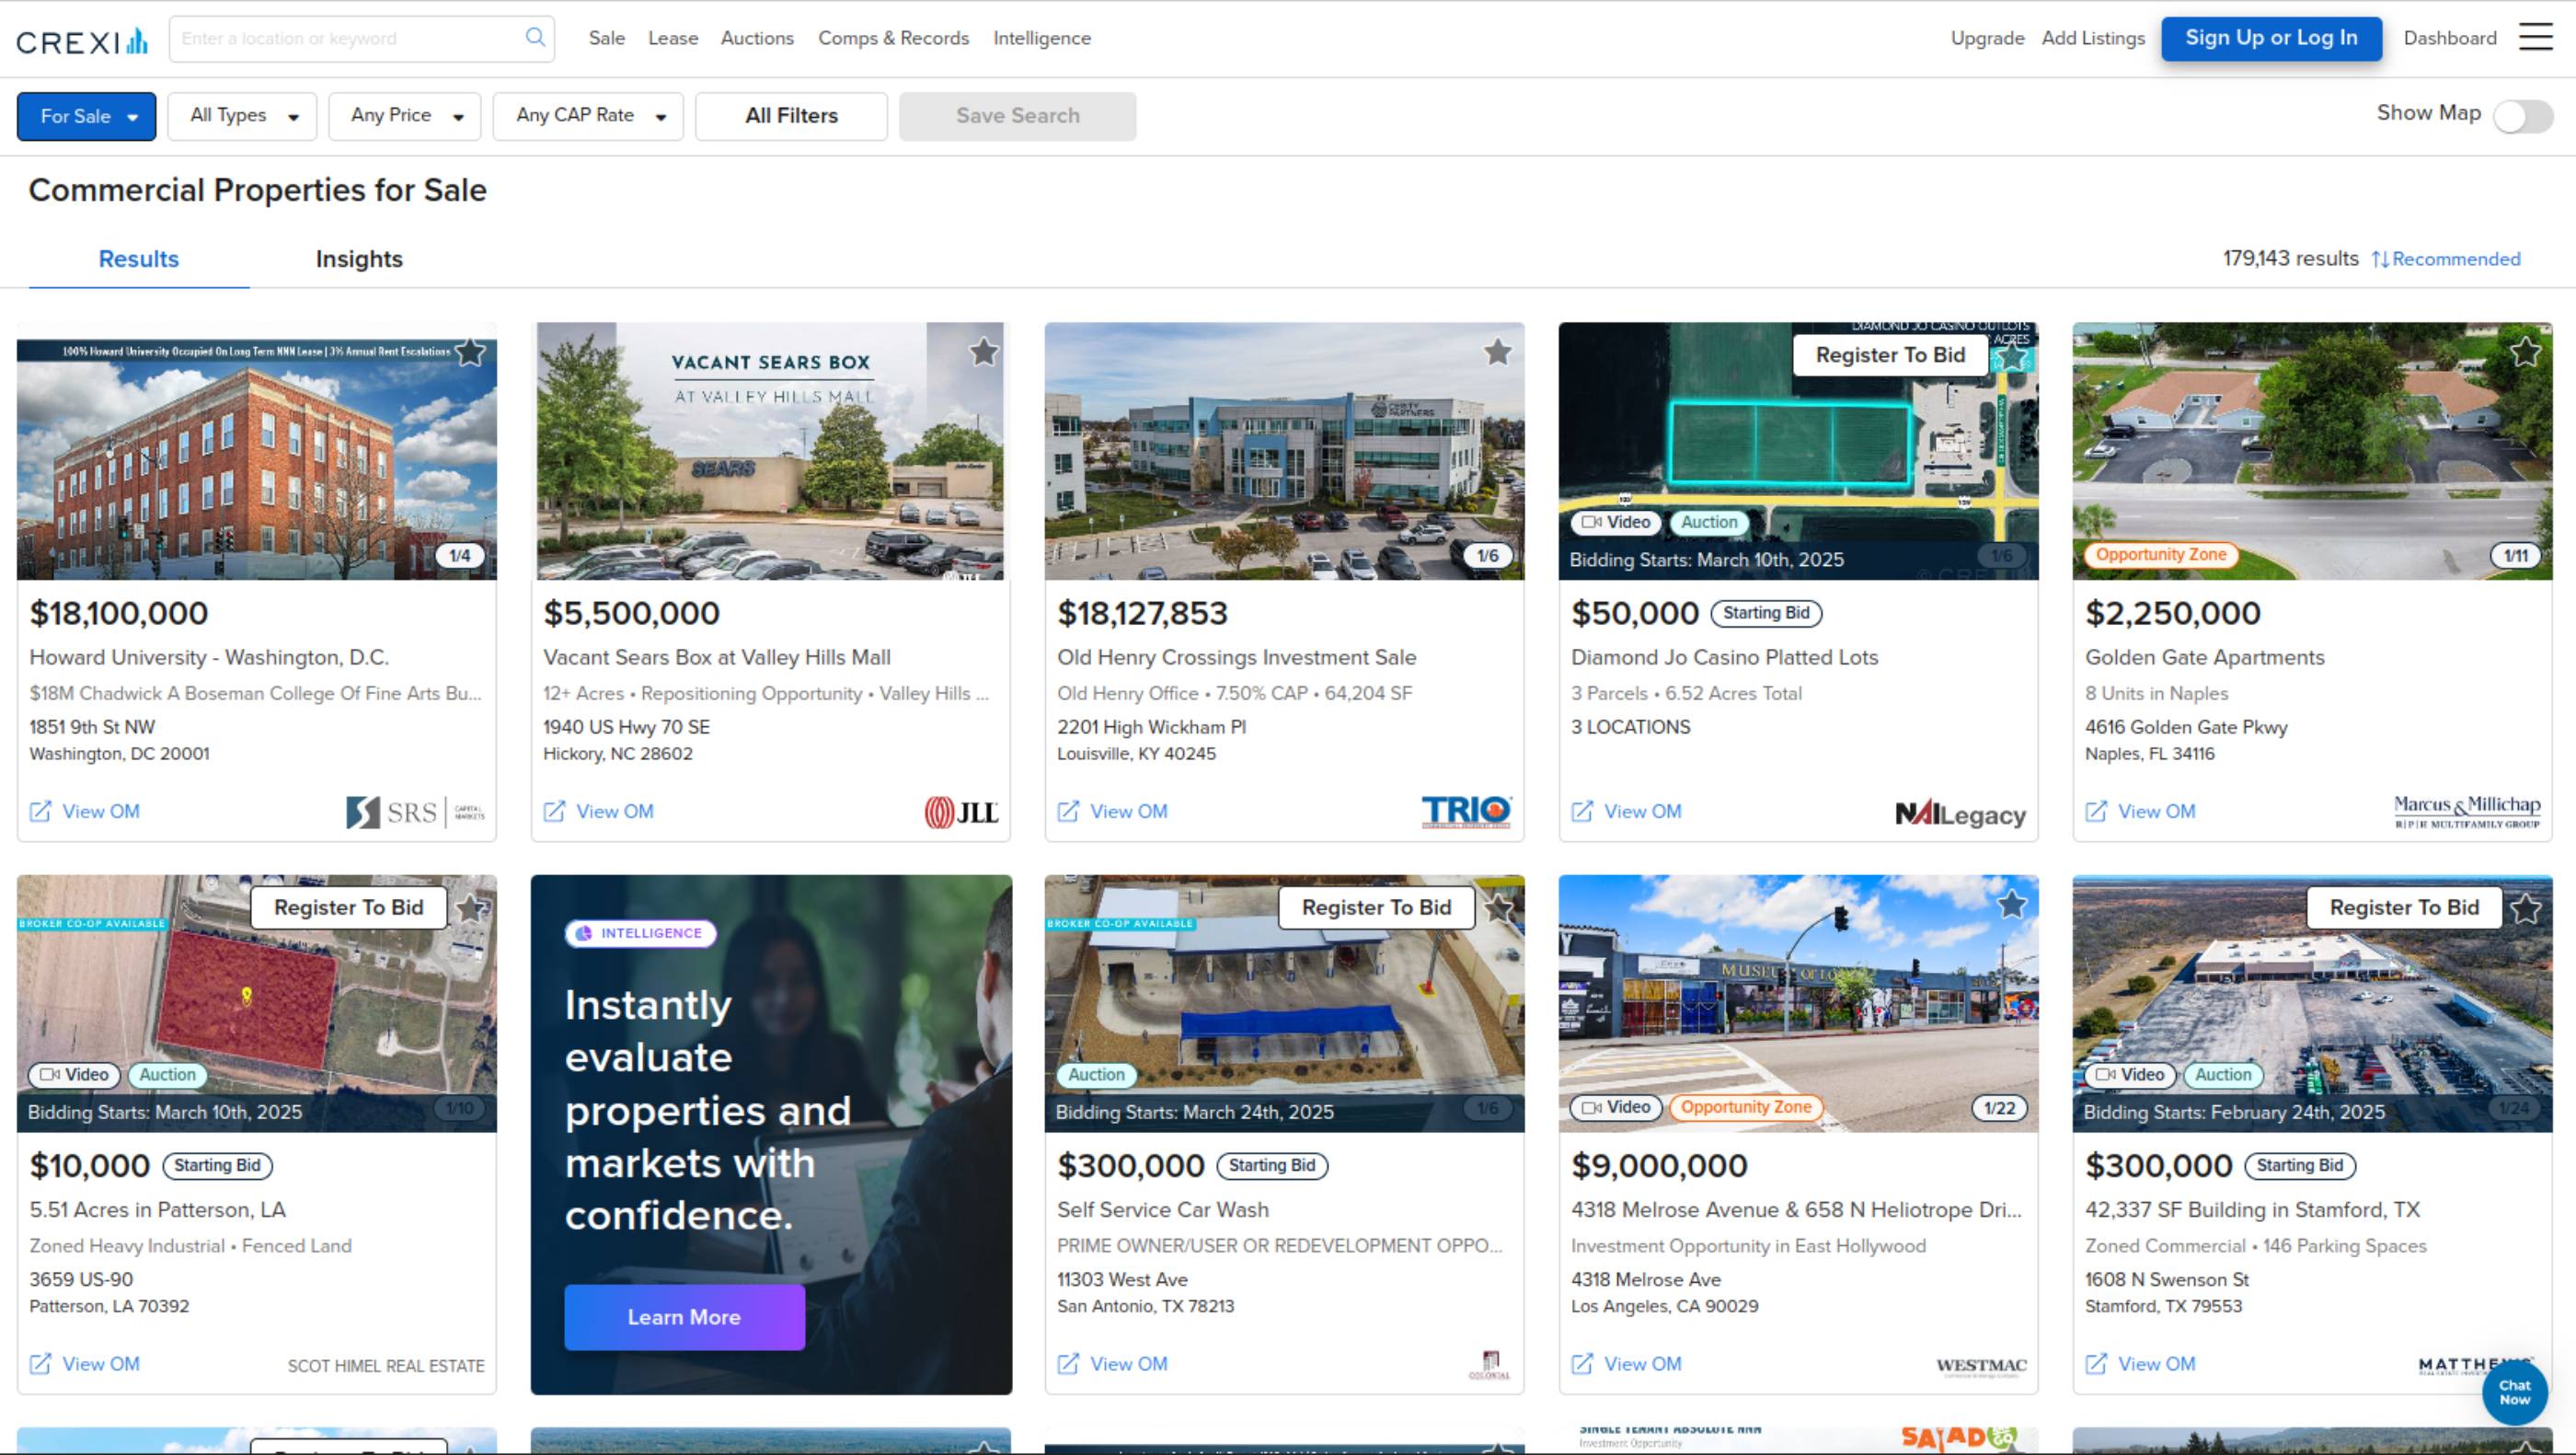The image size is (2576, 1455).
Task: Open the Howard University - Washington, D.C. title
Action: (209, 657)
